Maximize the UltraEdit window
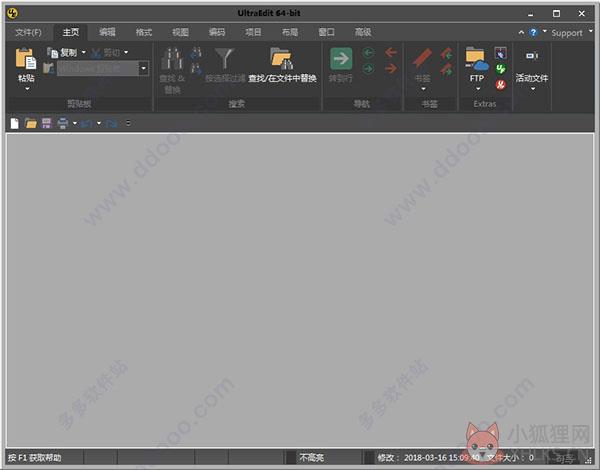The image size is (600, 470). tap(556, 14)
